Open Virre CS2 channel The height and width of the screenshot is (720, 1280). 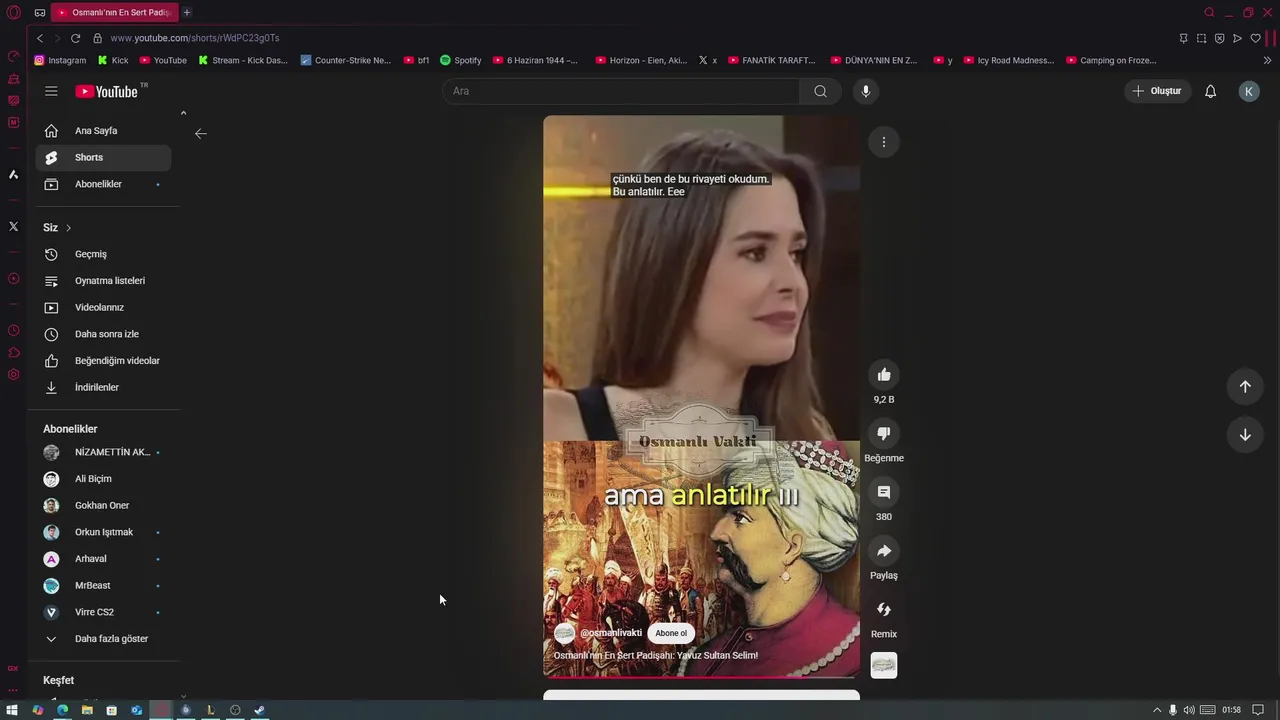[x=103, y=612]
